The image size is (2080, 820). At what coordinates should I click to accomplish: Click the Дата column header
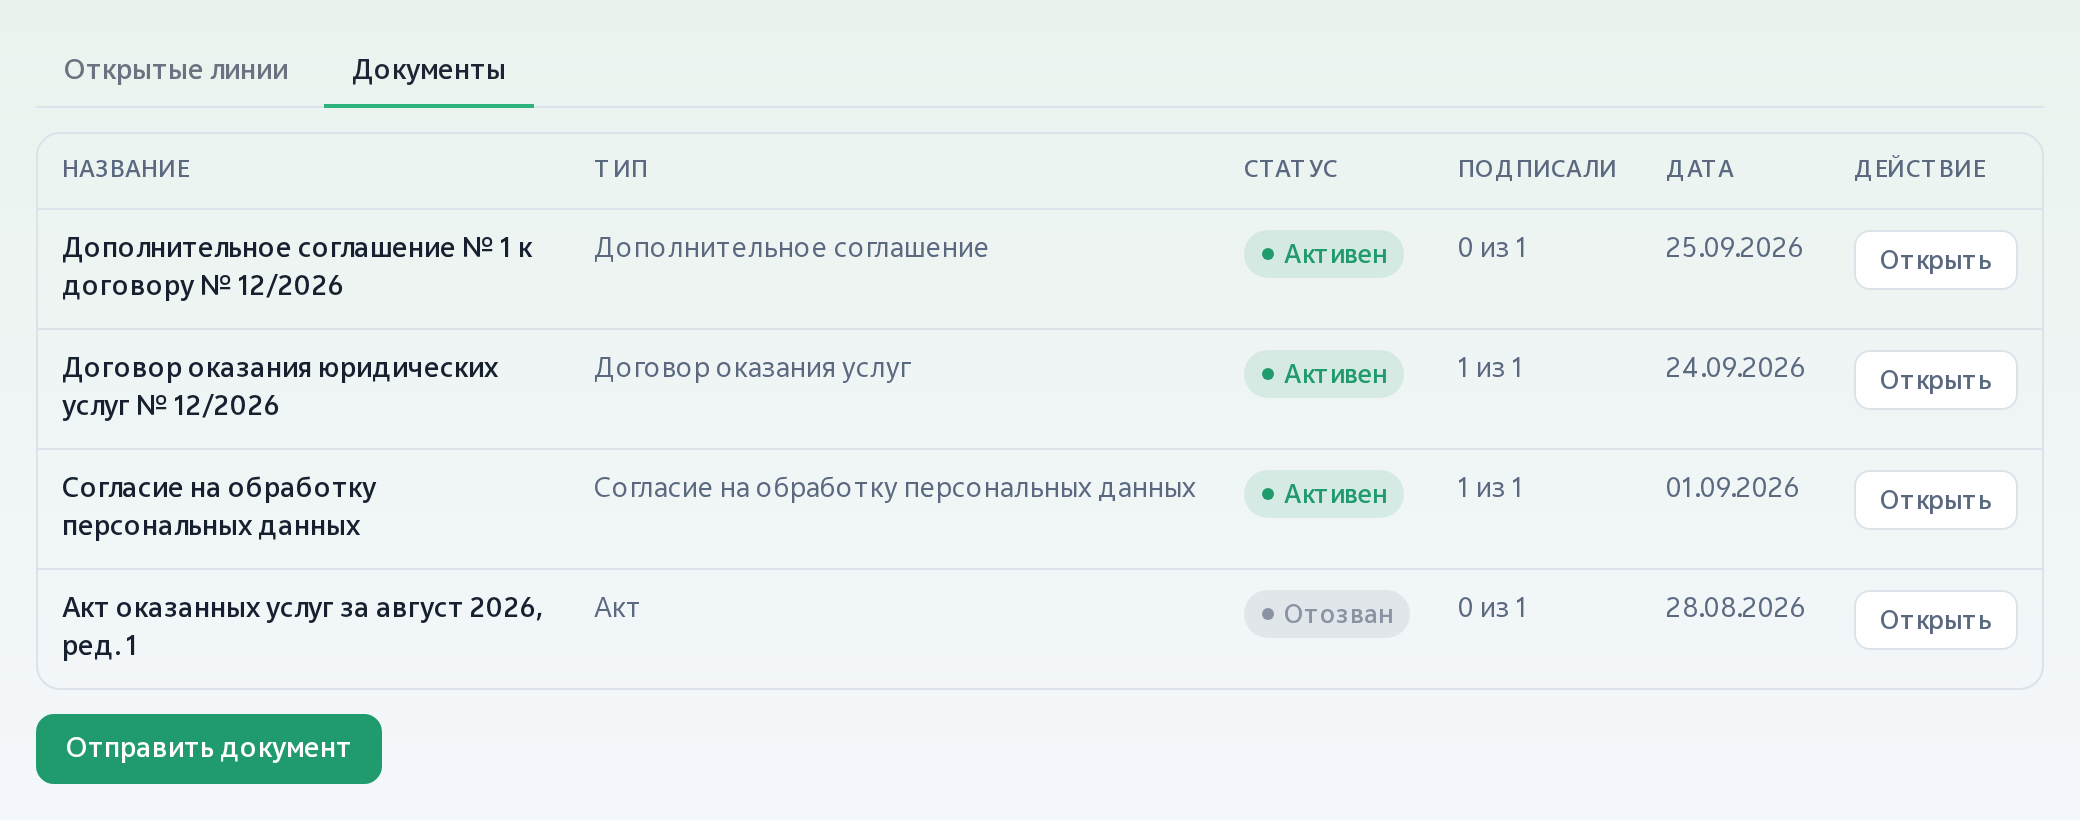[1699, 169]
